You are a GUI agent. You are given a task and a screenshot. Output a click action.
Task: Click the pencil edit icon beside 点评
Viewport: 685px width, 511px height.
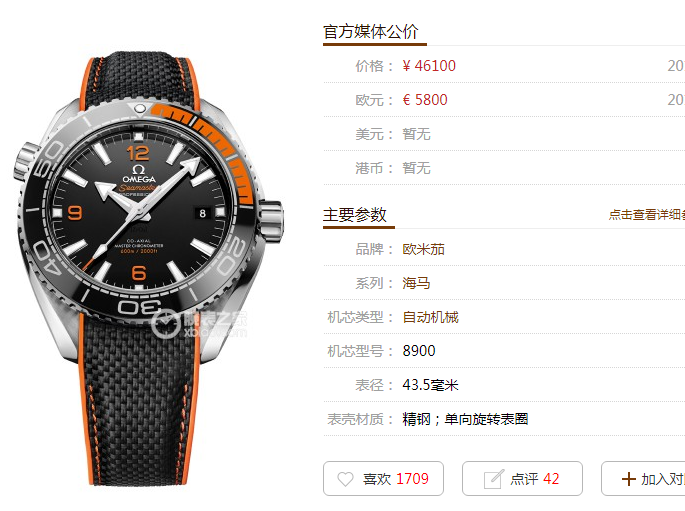[493, 479]
